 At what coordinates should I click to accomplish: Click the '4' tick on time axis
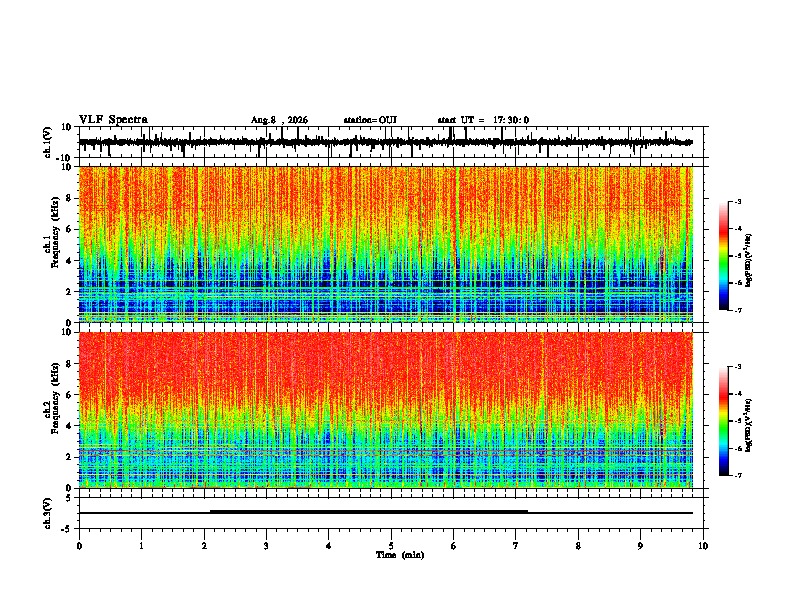pos(329,546)
